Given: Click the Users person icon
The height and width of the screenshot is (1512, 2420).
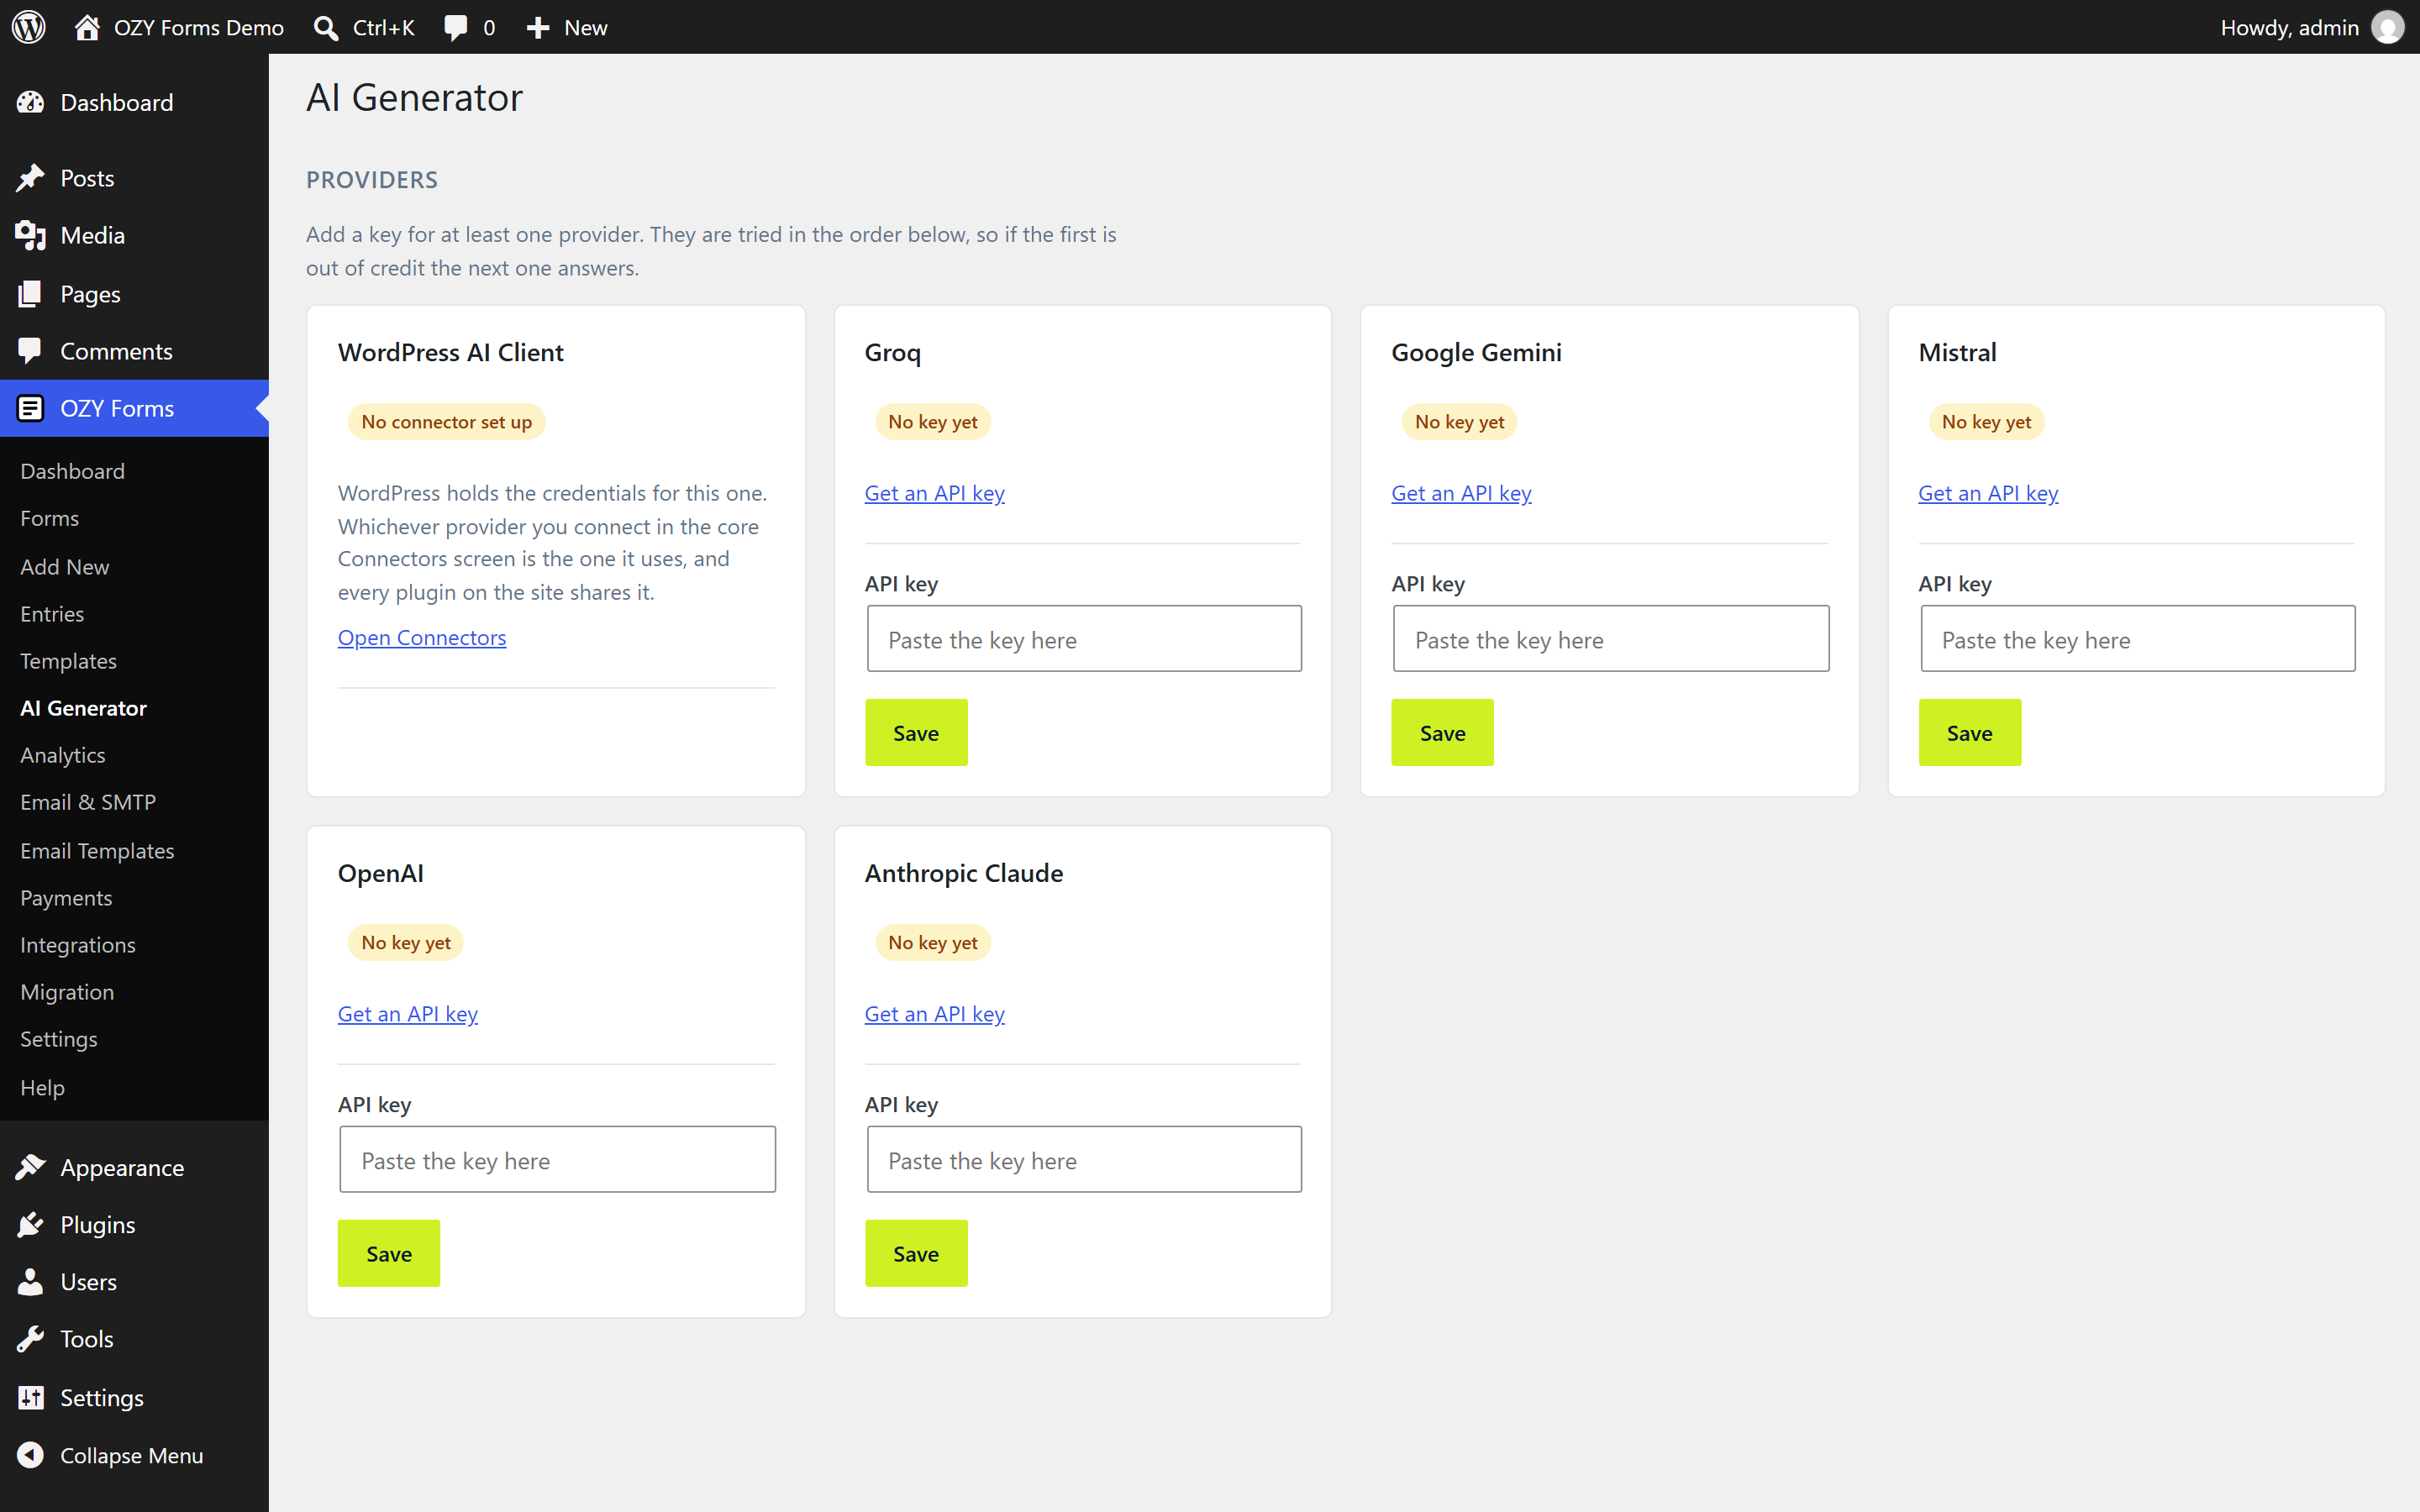Looking at the screenshot, I should [x=30, y=1281].
